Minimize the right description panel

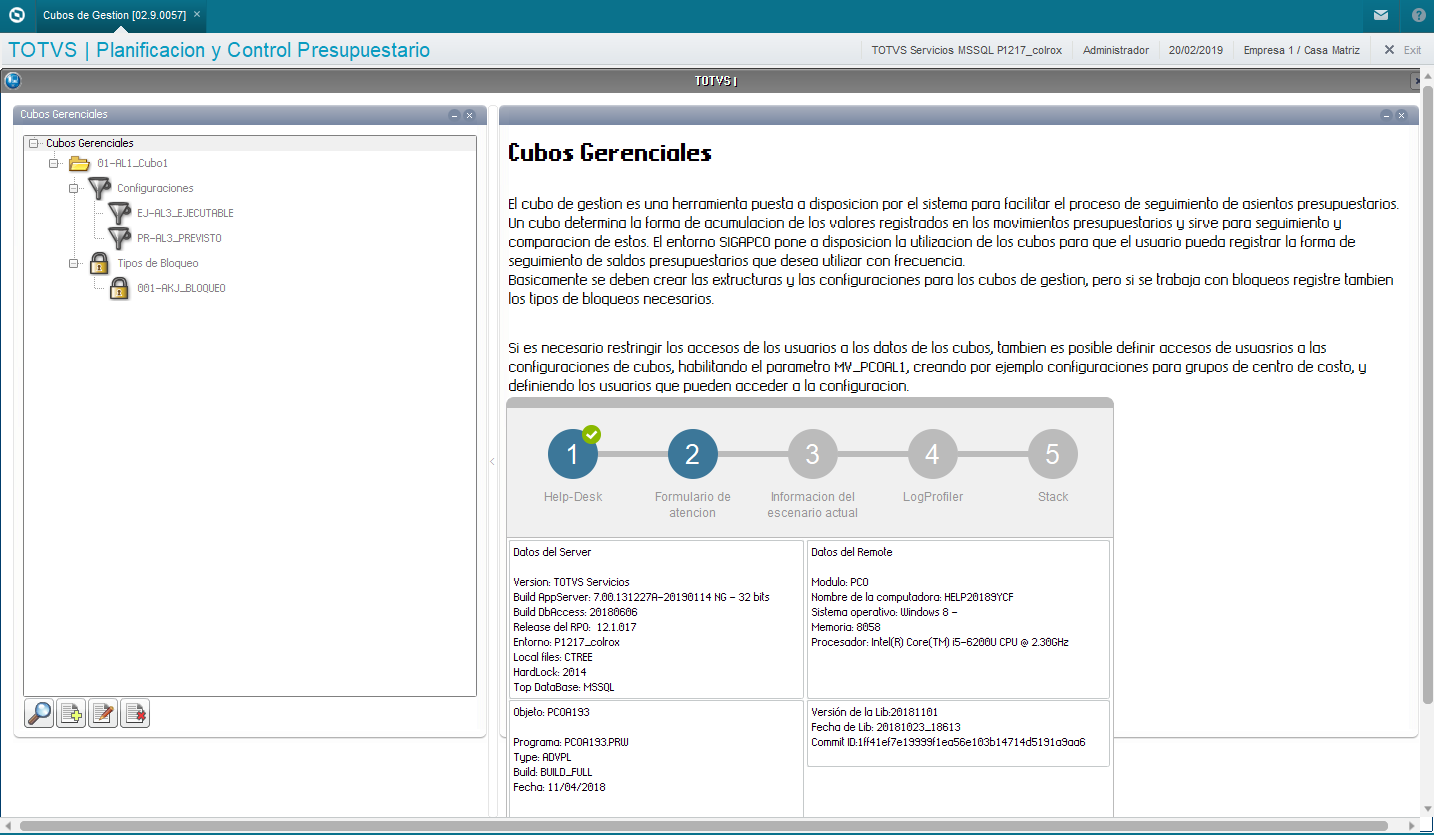tap(1386, 115)
